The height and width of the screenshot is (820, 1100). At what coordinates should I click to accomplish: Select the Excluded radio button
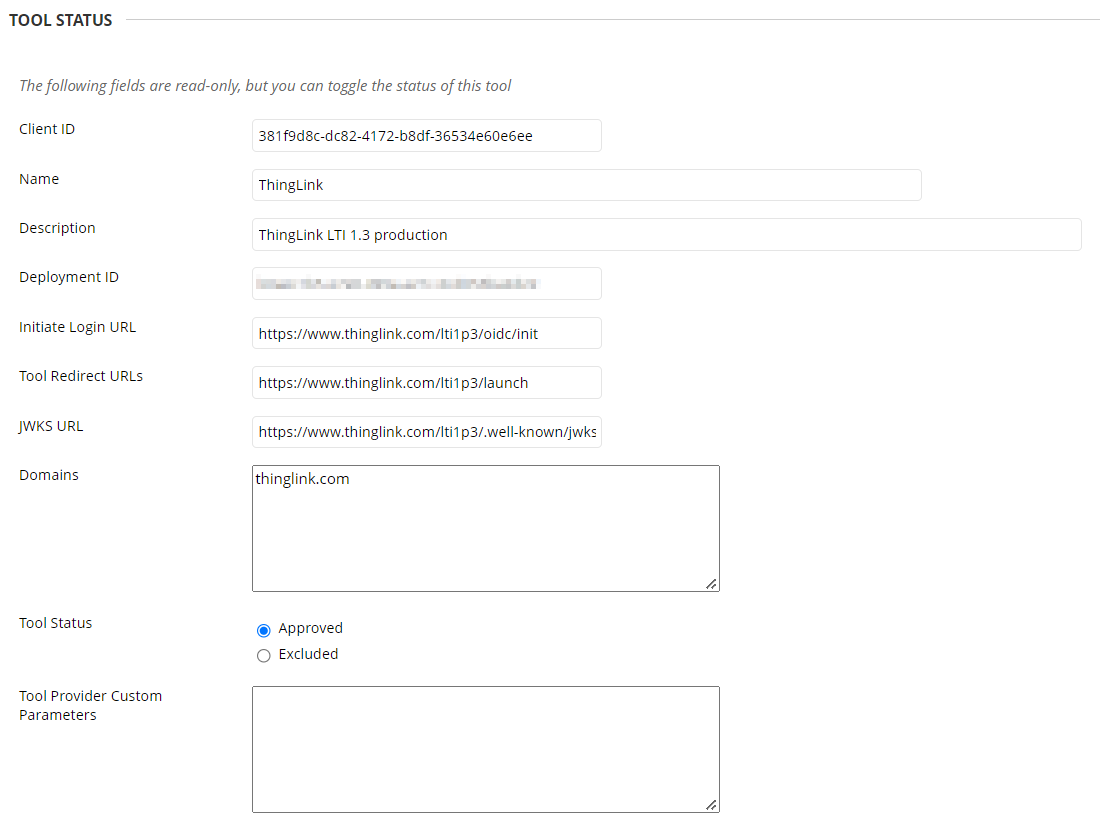pos(264,655)
